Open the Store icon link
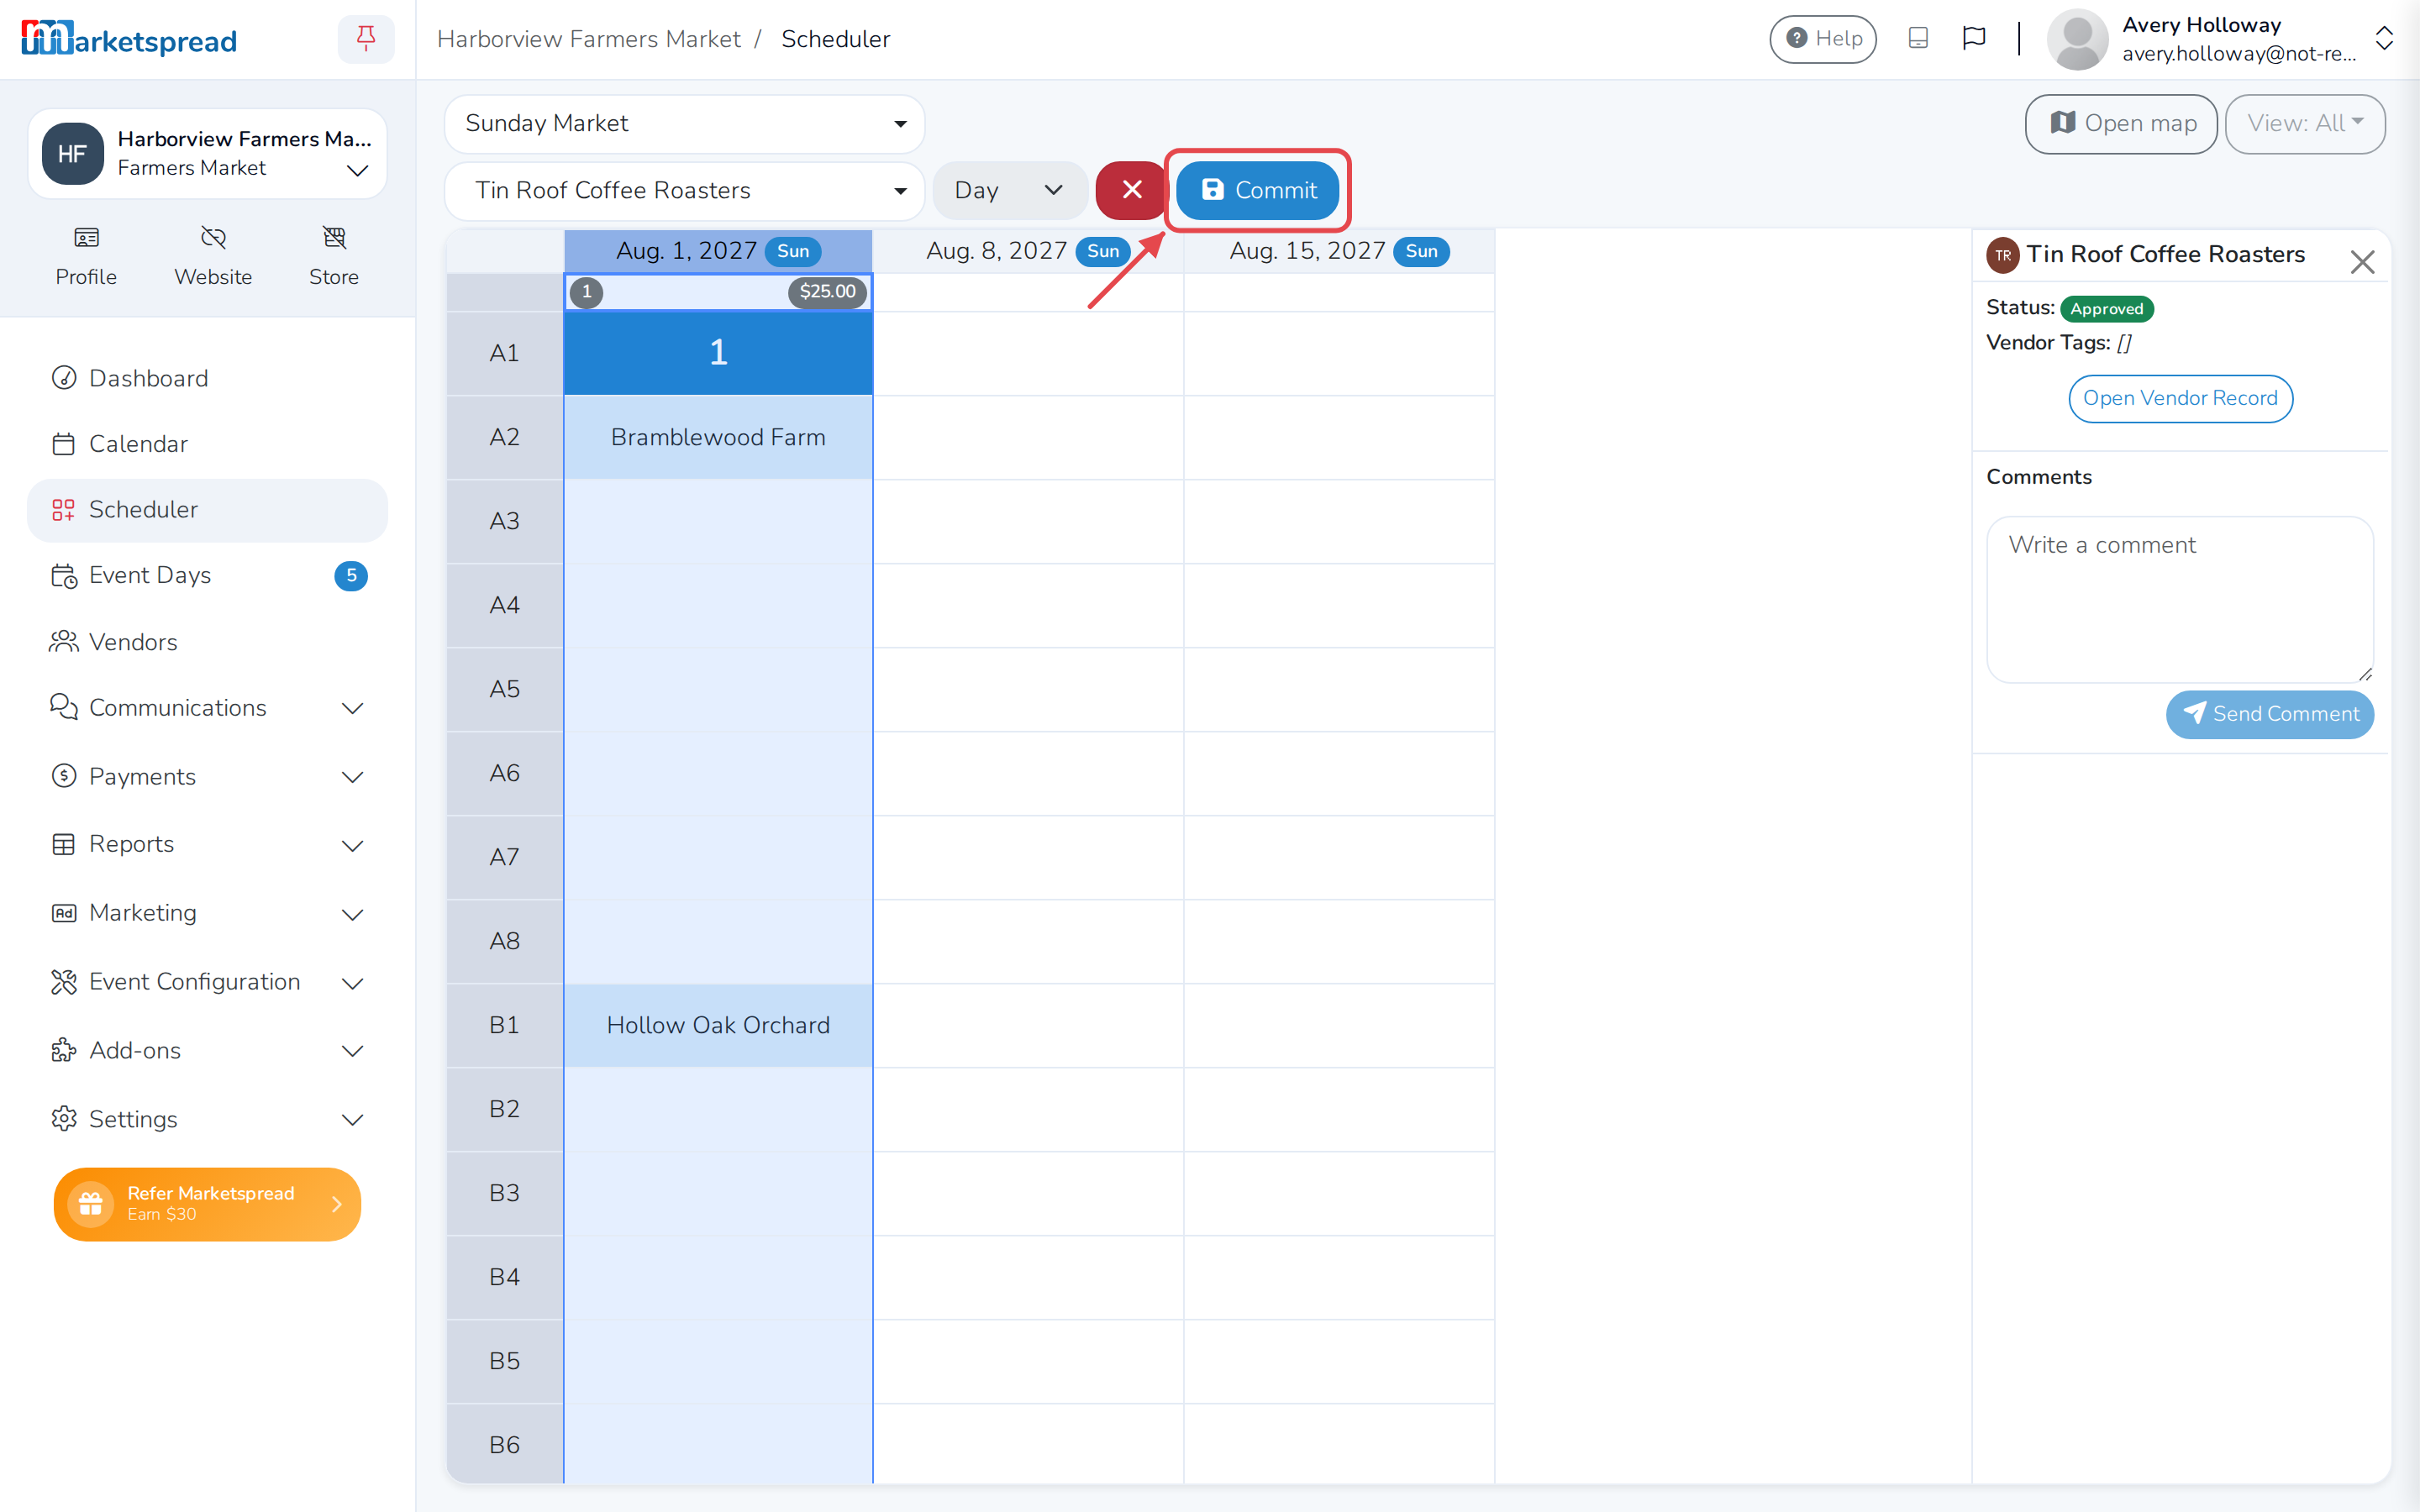The image size is (2420, 1512). (x=334, y=256)
